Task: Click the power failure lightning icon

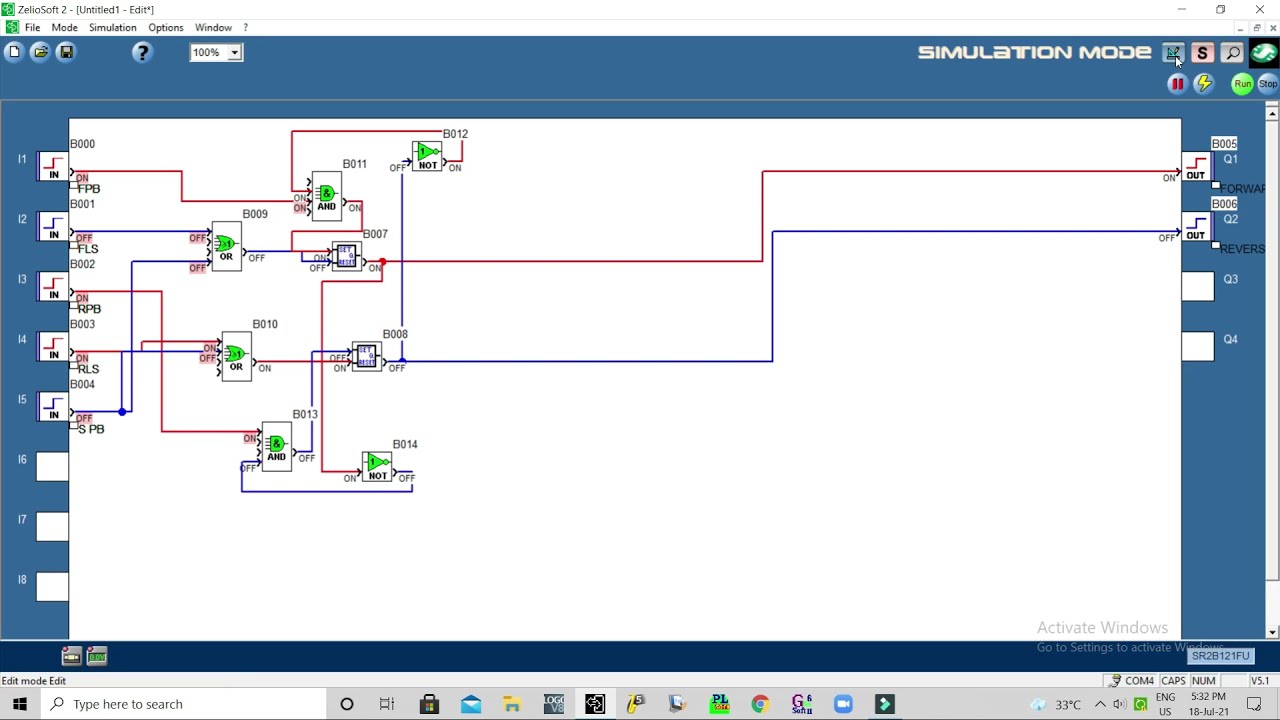Action: pyautogui.click(x=1204, y=84)
